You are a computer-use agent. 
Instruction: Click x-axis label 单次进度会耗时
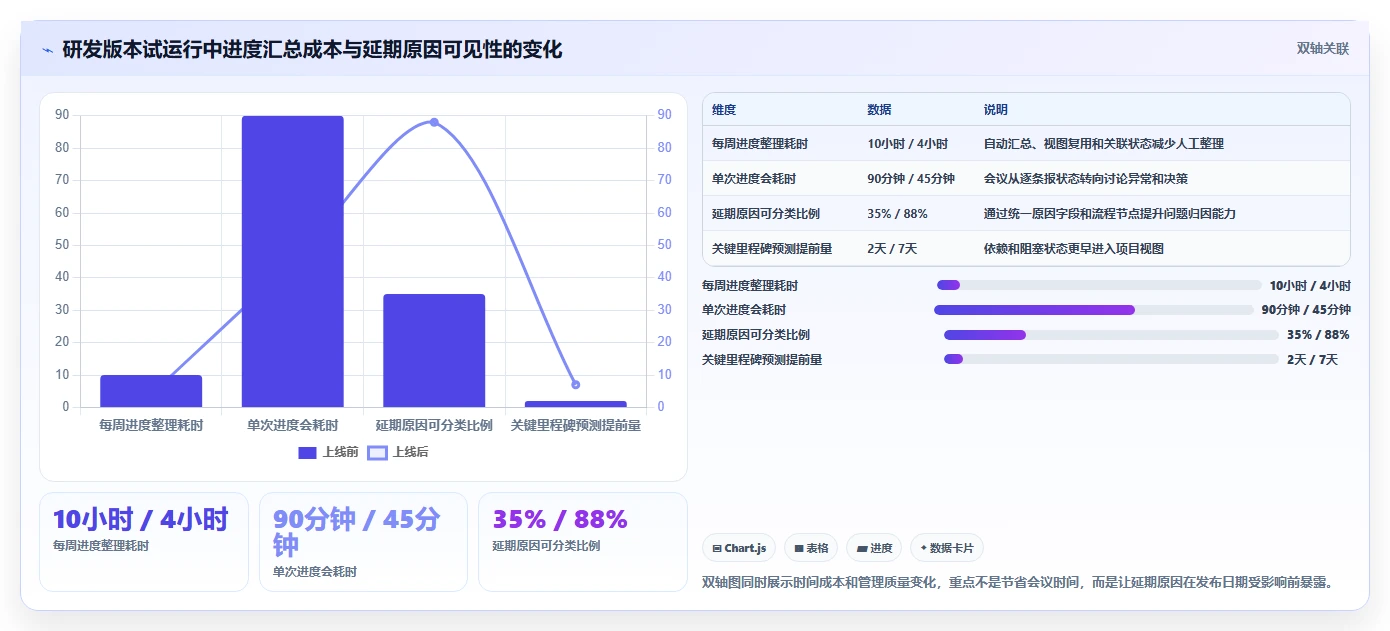[x=293, y=426]
